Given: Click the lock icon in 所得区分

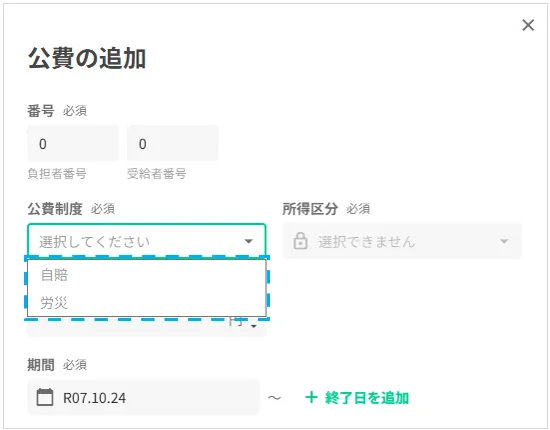Looking at the screenshot, I should (x=301, y=241).
